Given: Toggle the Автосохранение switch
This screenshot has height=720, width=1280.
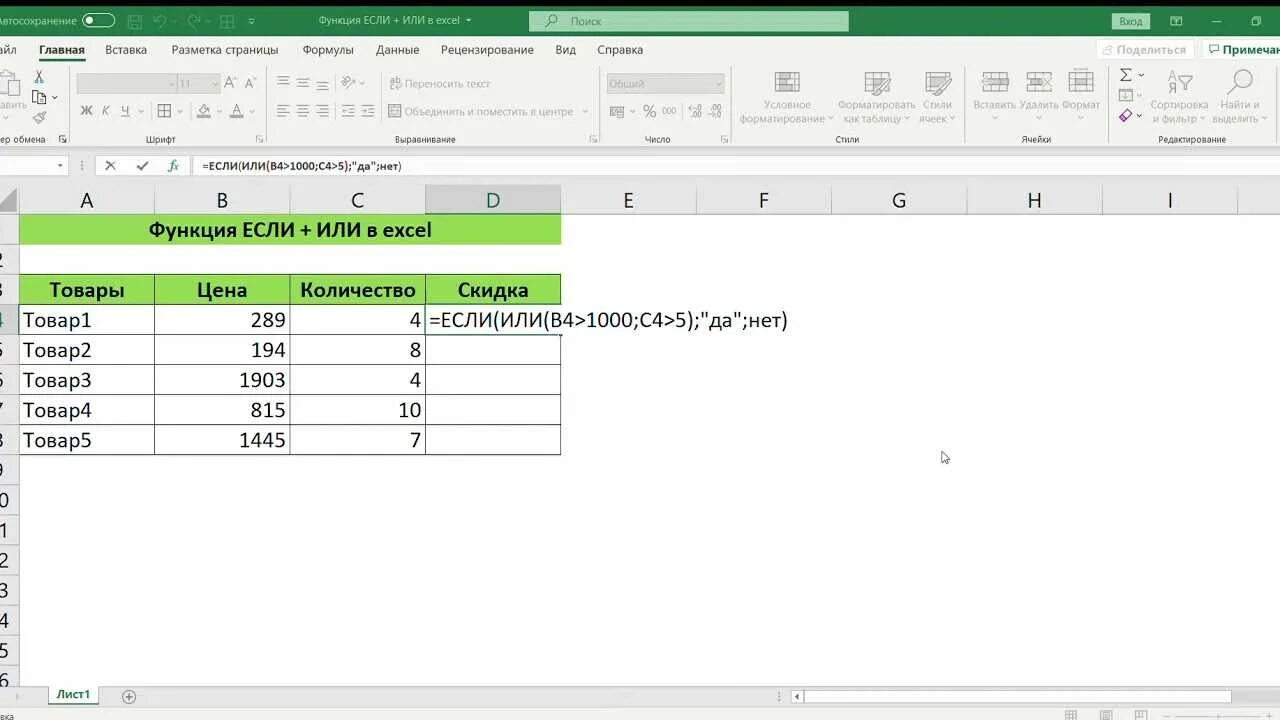Looking at the screenshot, I should (x=98, y=20).
